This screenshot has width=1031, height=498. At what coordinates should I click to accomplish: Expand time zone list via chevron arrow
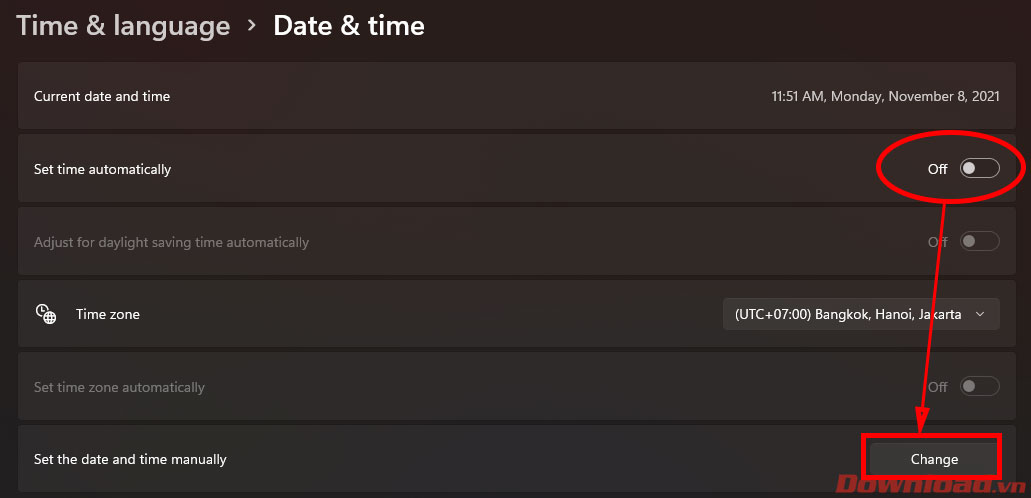tap(980, 314)
